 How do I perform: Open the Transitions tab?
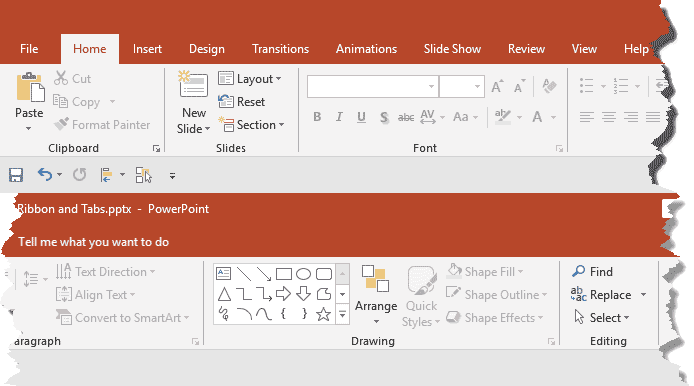[x=280, y=49]
